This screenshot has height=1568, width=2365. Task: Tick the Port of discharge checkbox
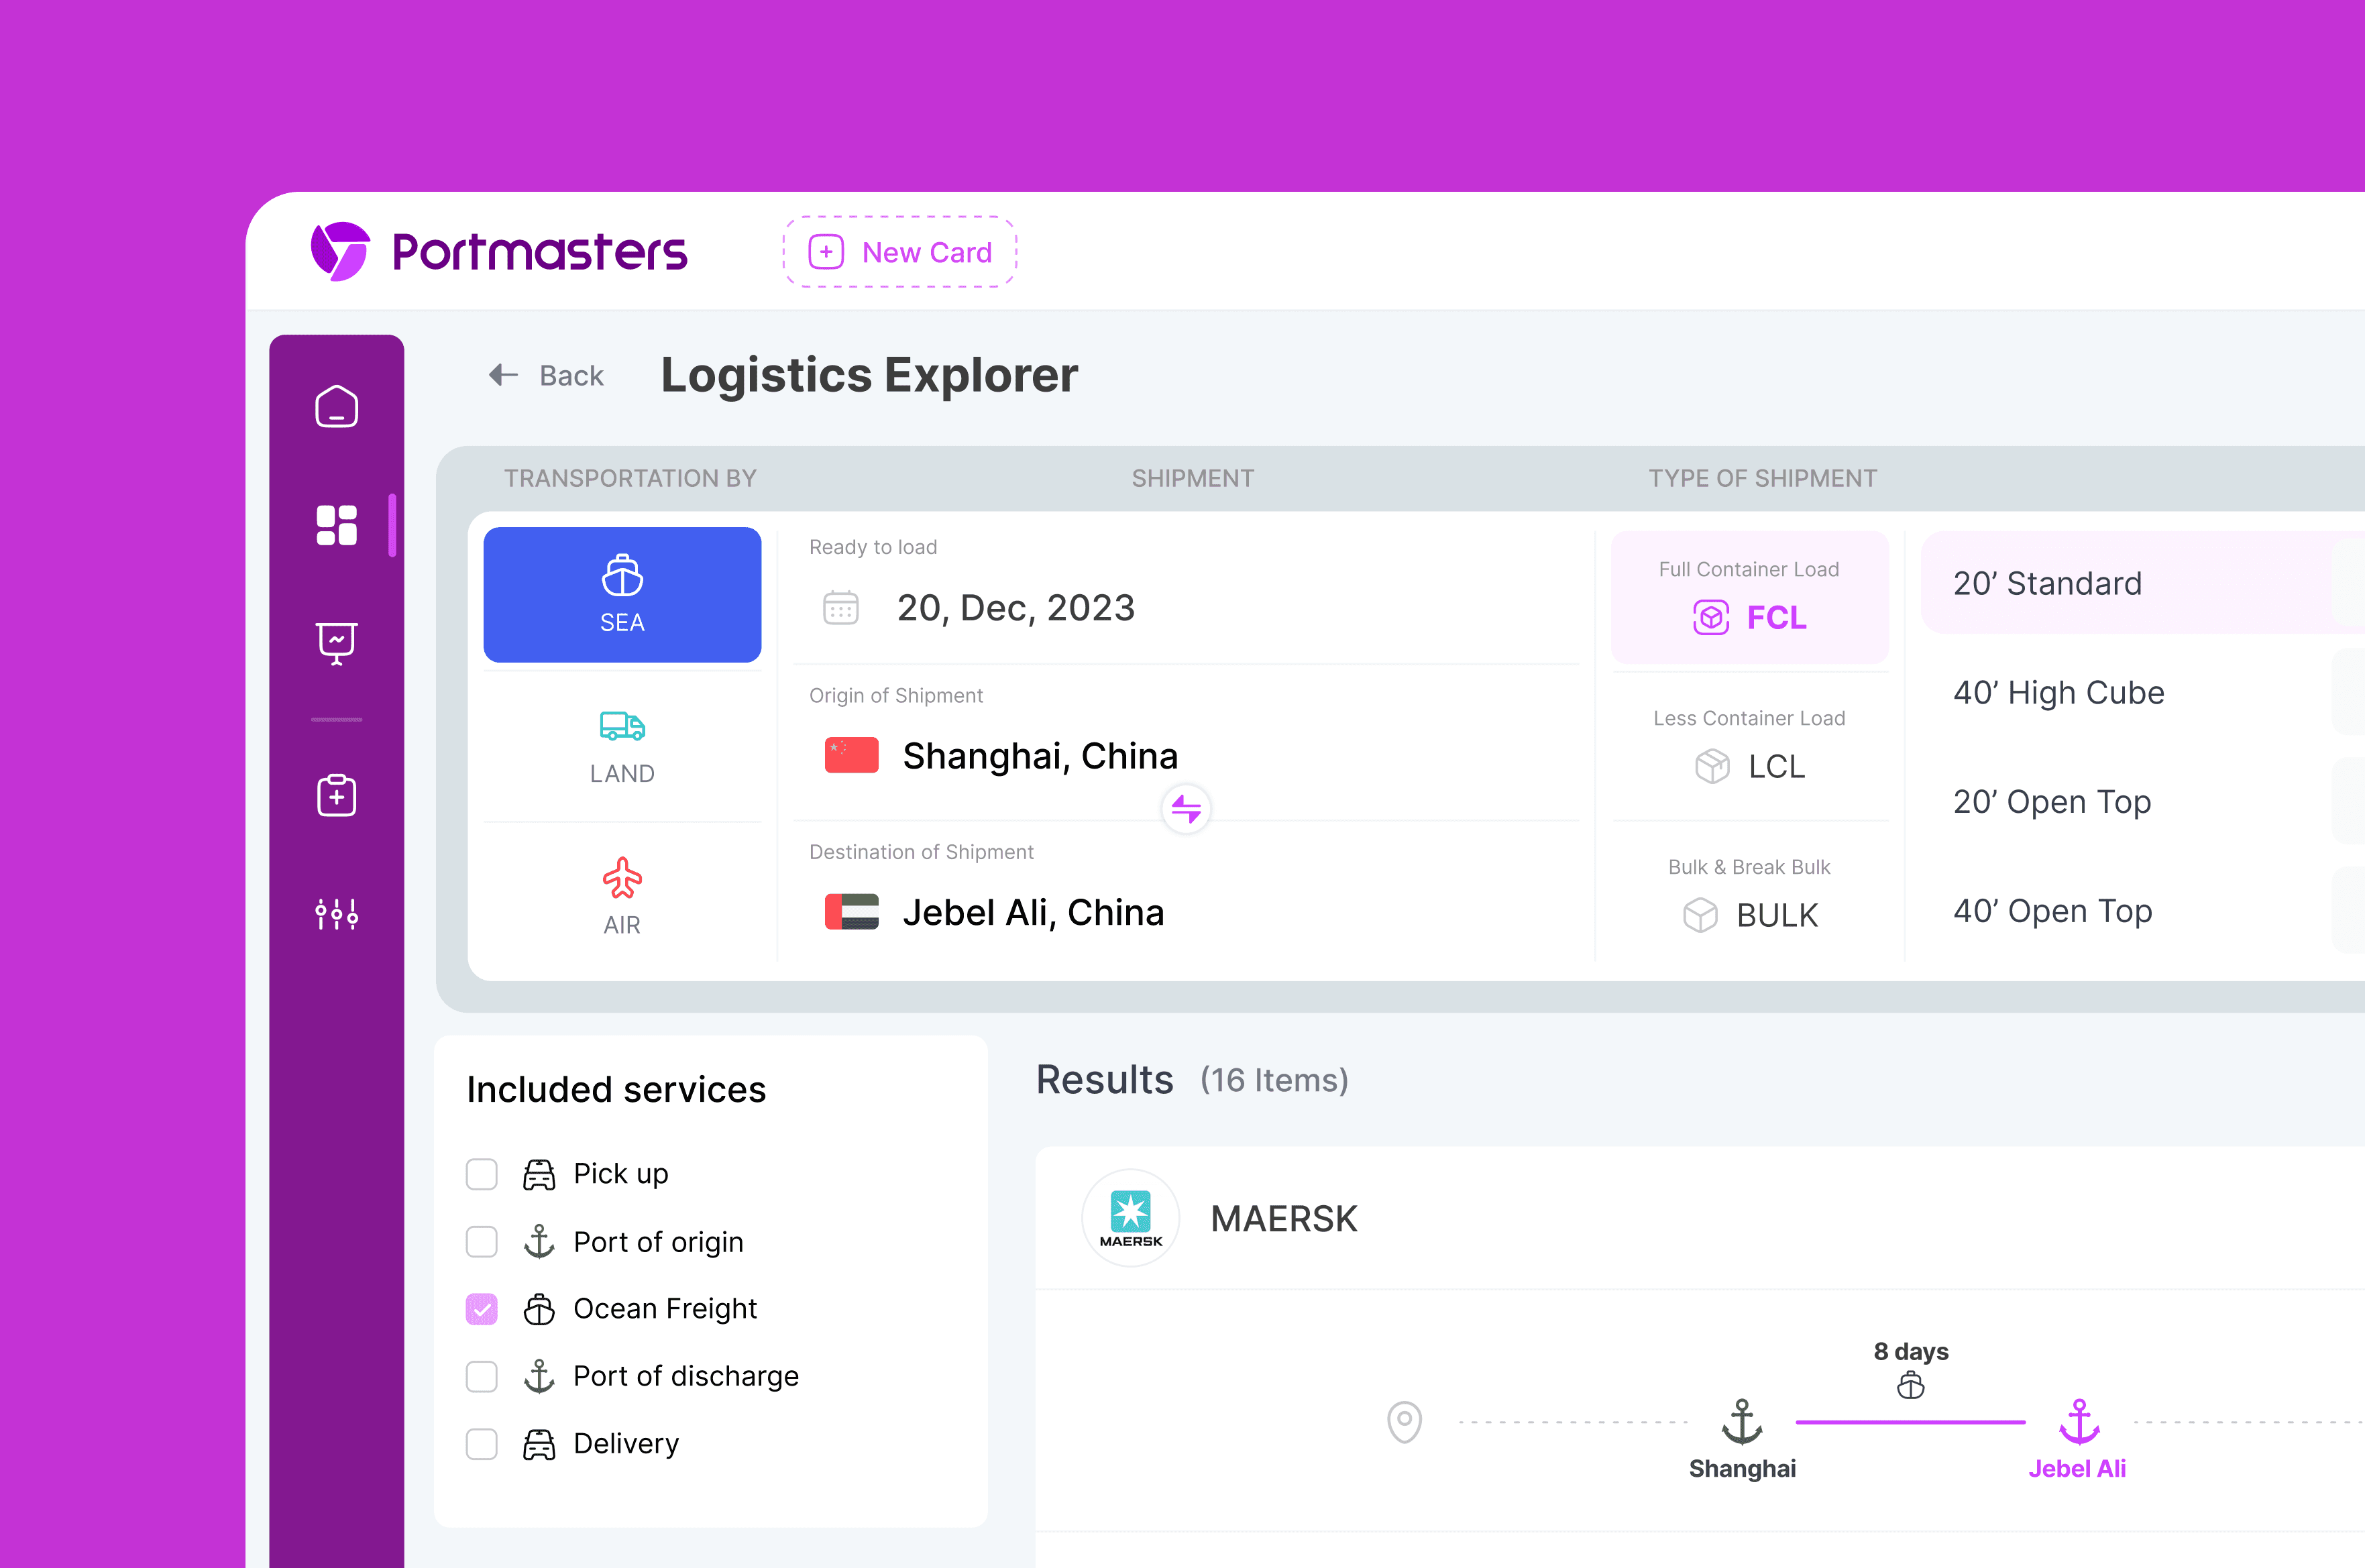tap(482, 1377)
